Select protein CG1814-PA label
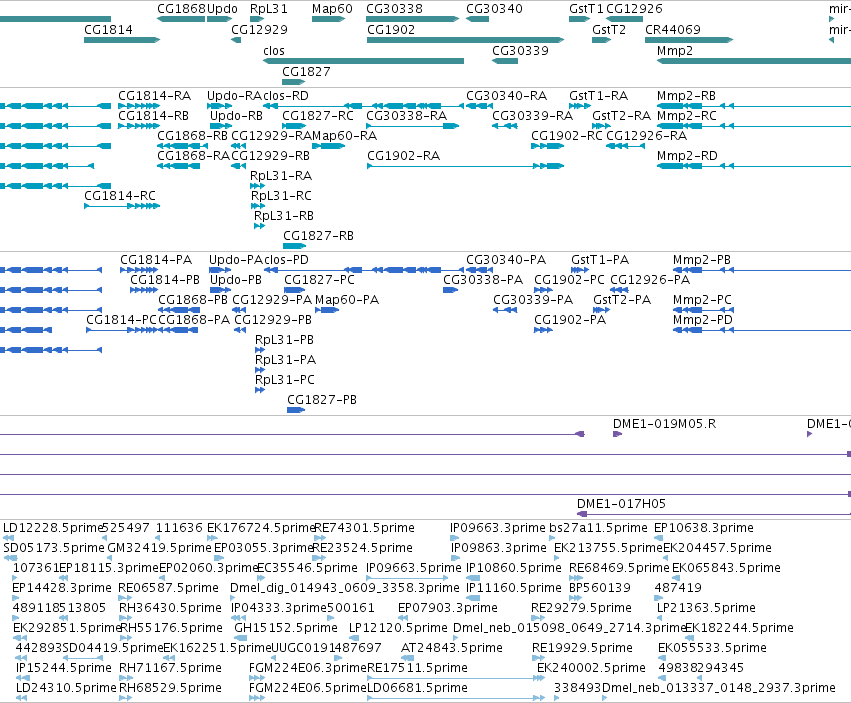851x703 pixels. click(x=156, y=259)
